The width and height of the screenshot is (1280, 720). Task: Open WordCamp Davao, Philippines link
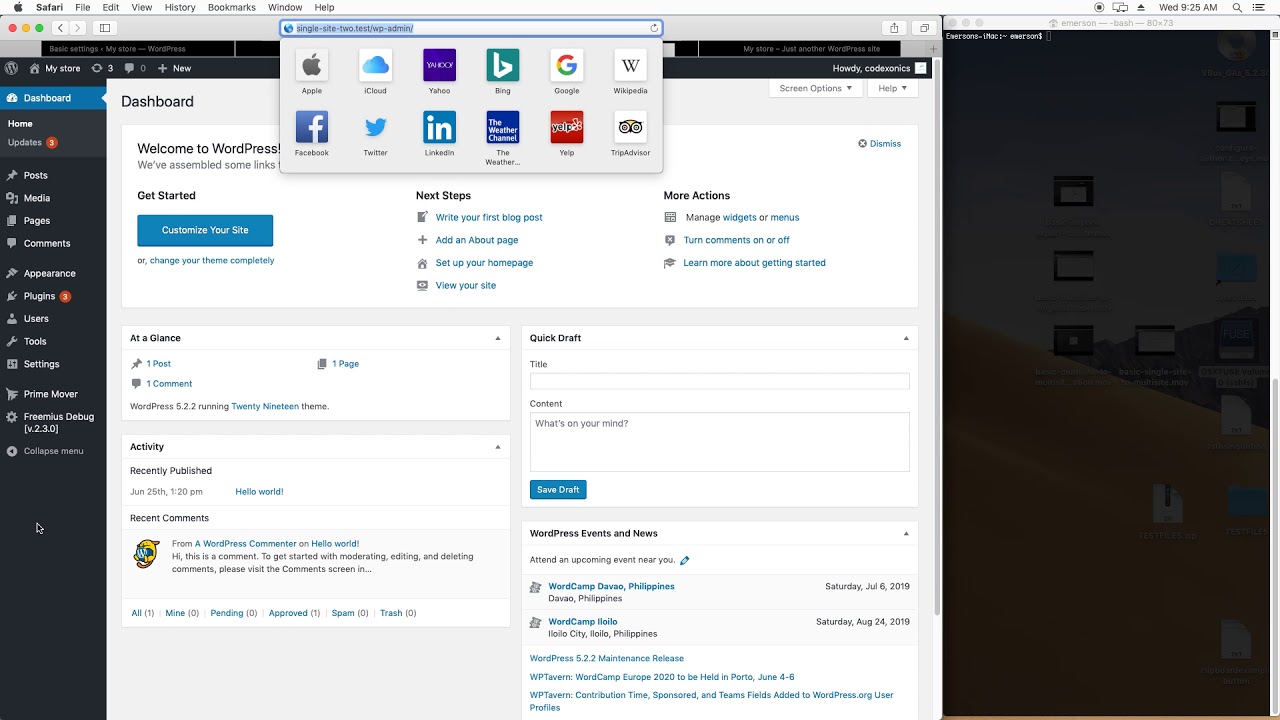[x=611, y=586]
